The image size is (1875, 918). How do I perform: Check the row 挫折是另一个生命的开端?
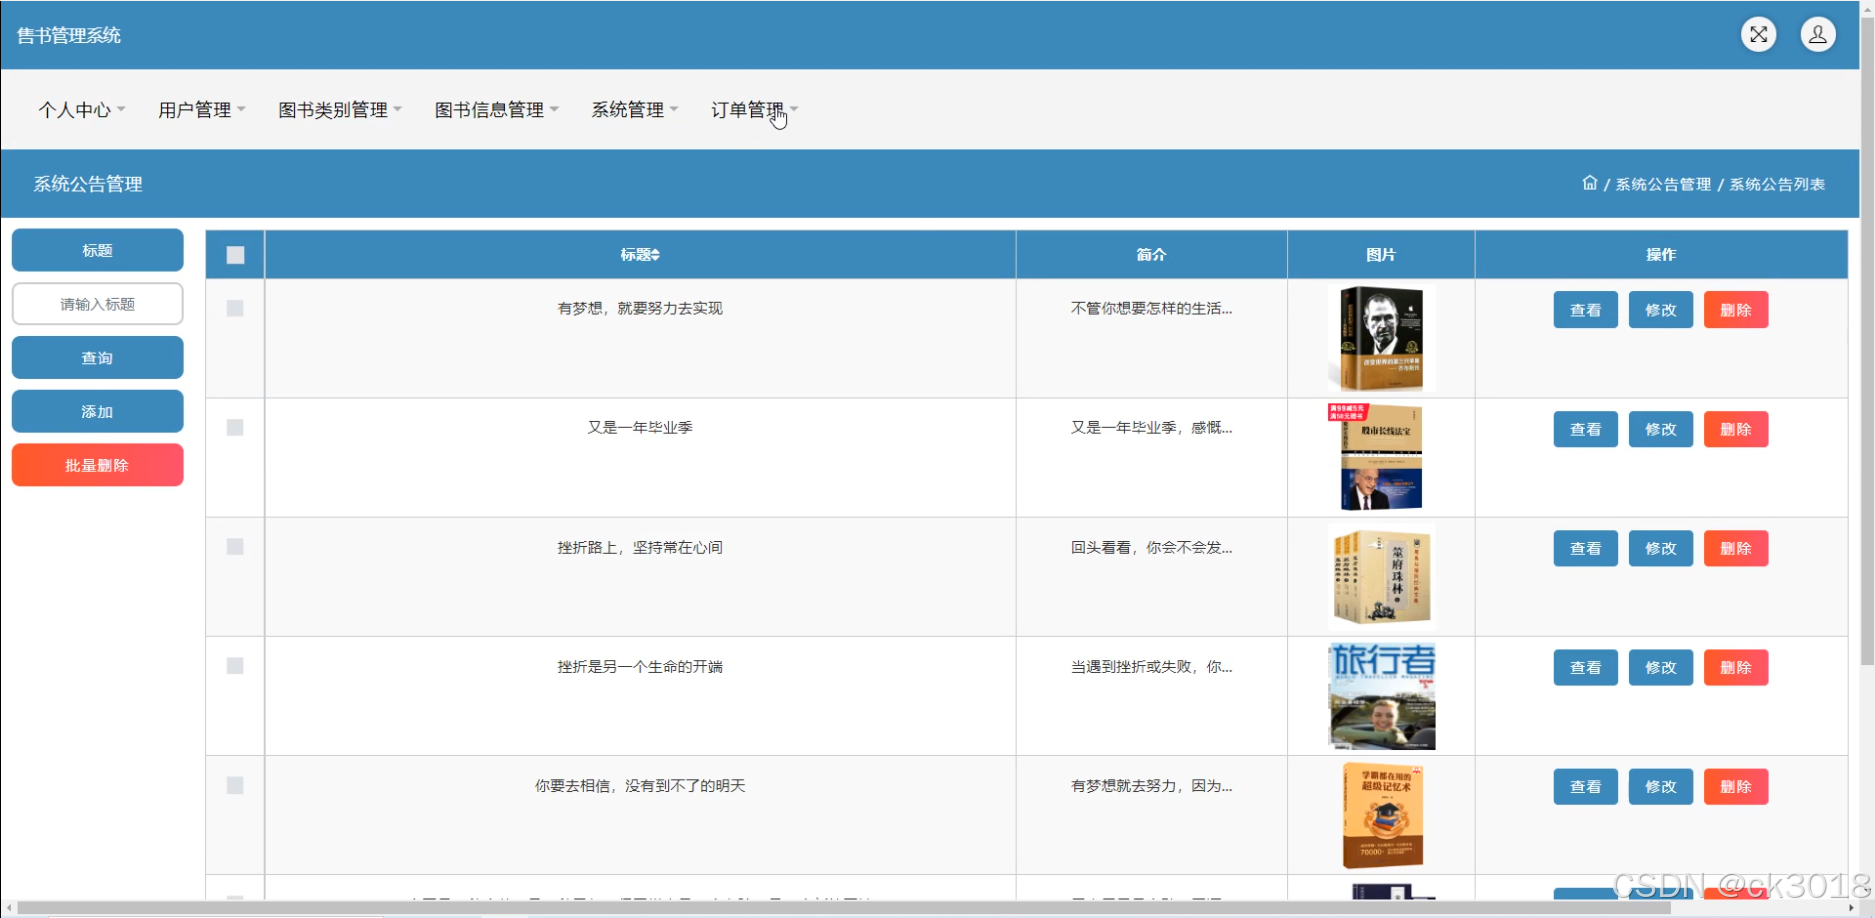(x=235, y=666)
